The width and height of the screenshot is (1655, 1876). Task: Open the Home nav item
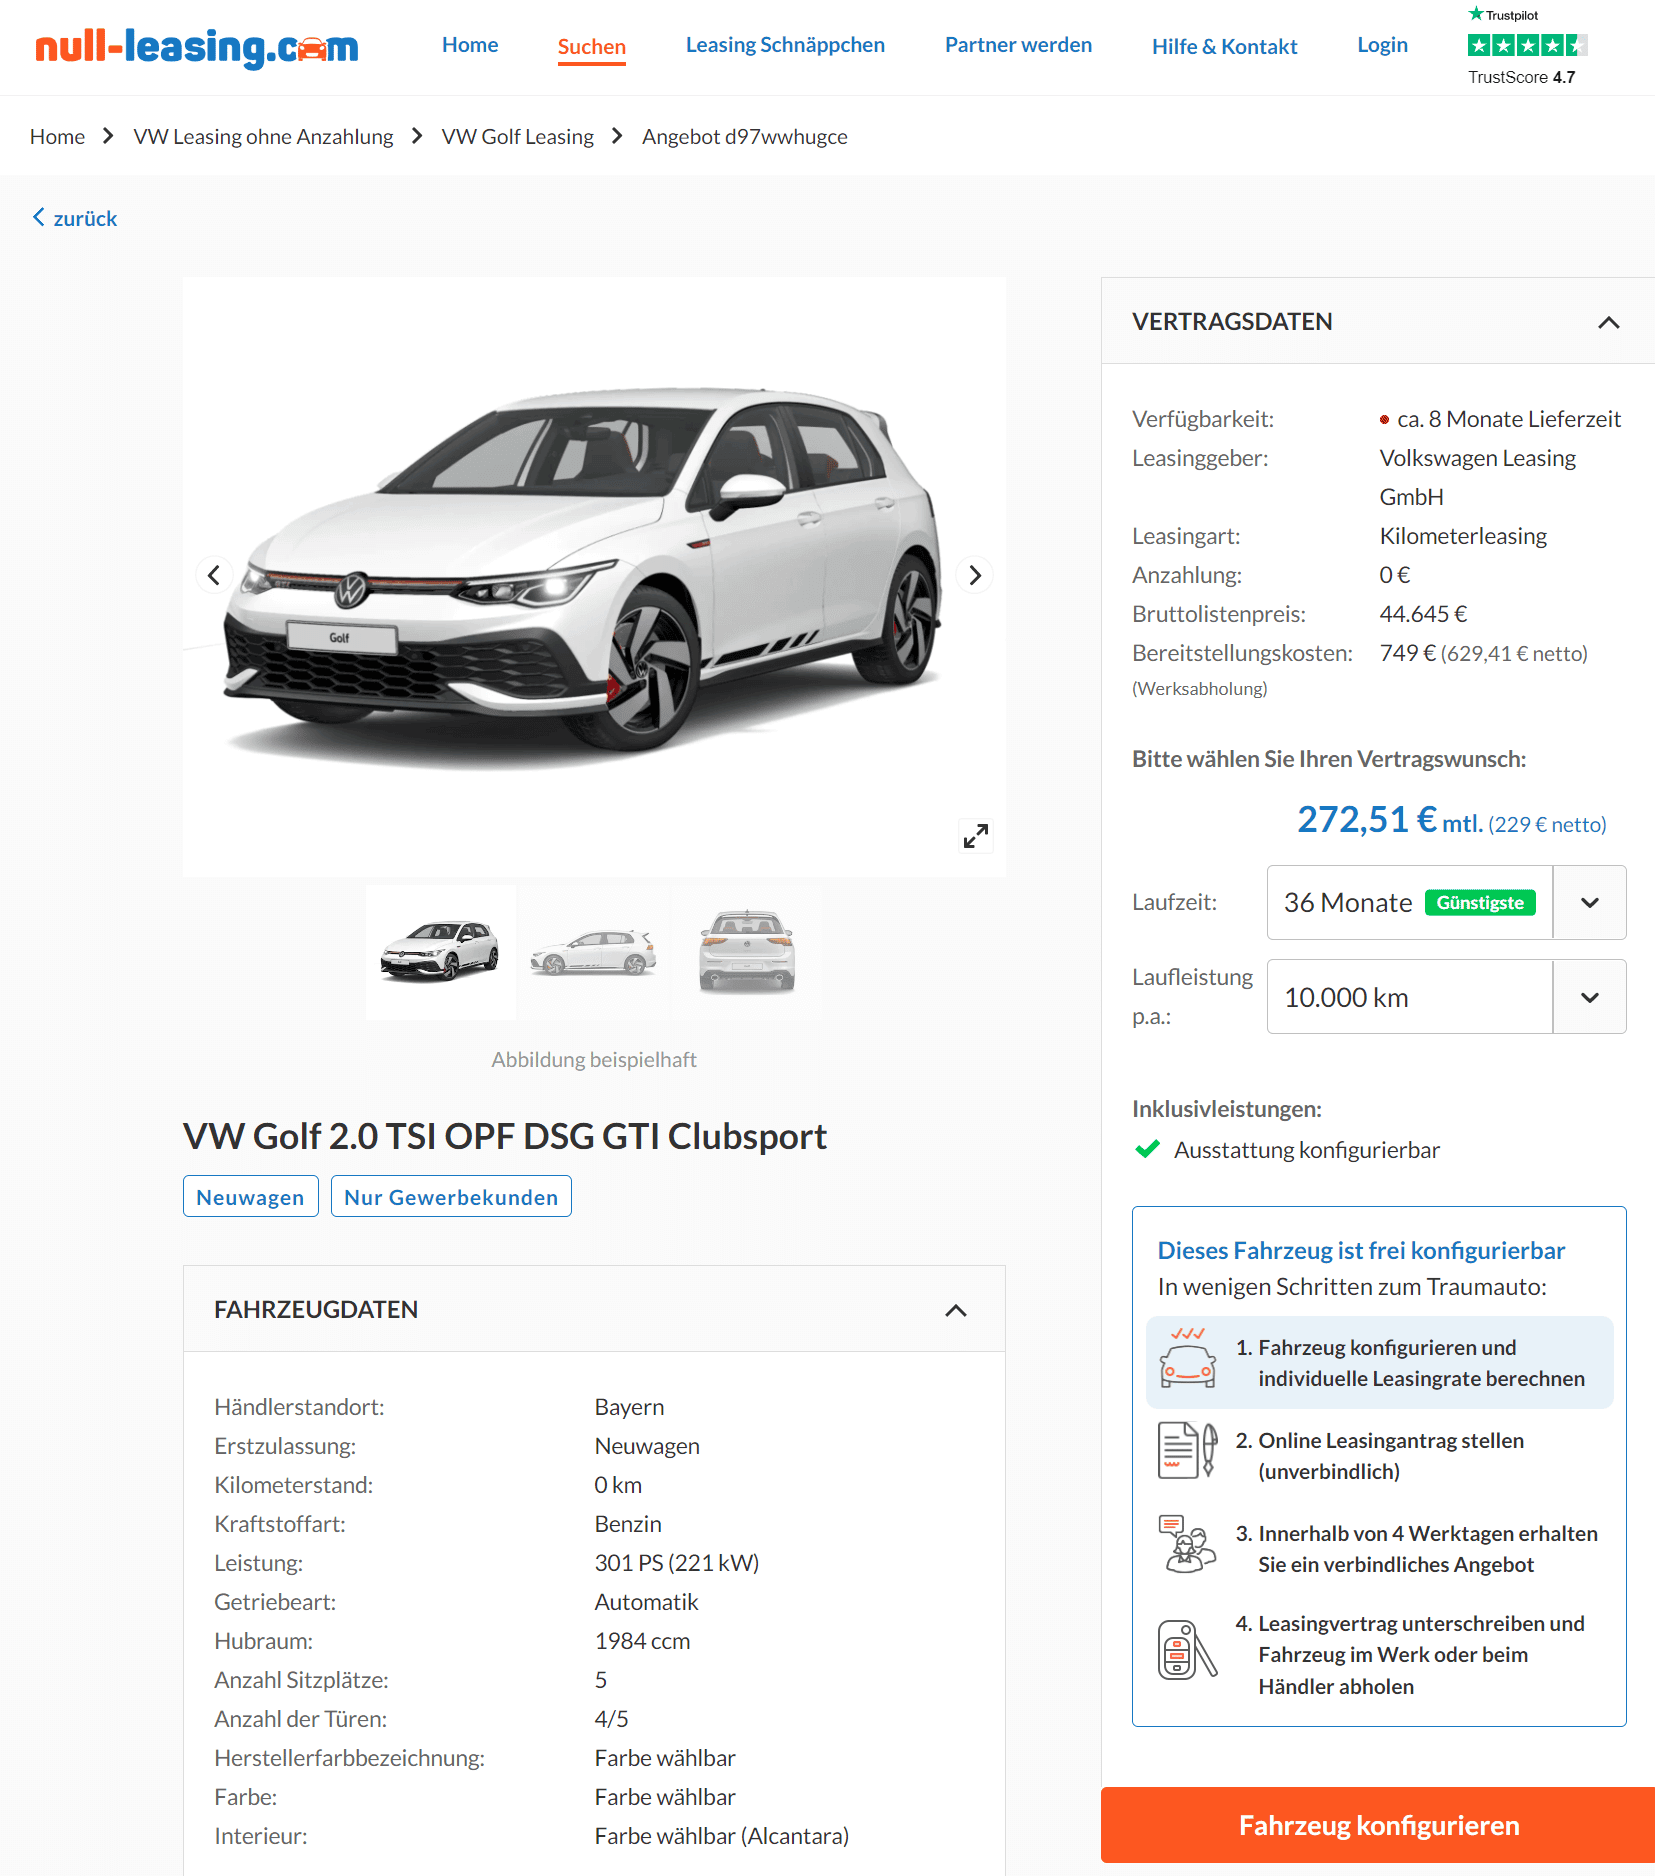[x=470, y=45]
